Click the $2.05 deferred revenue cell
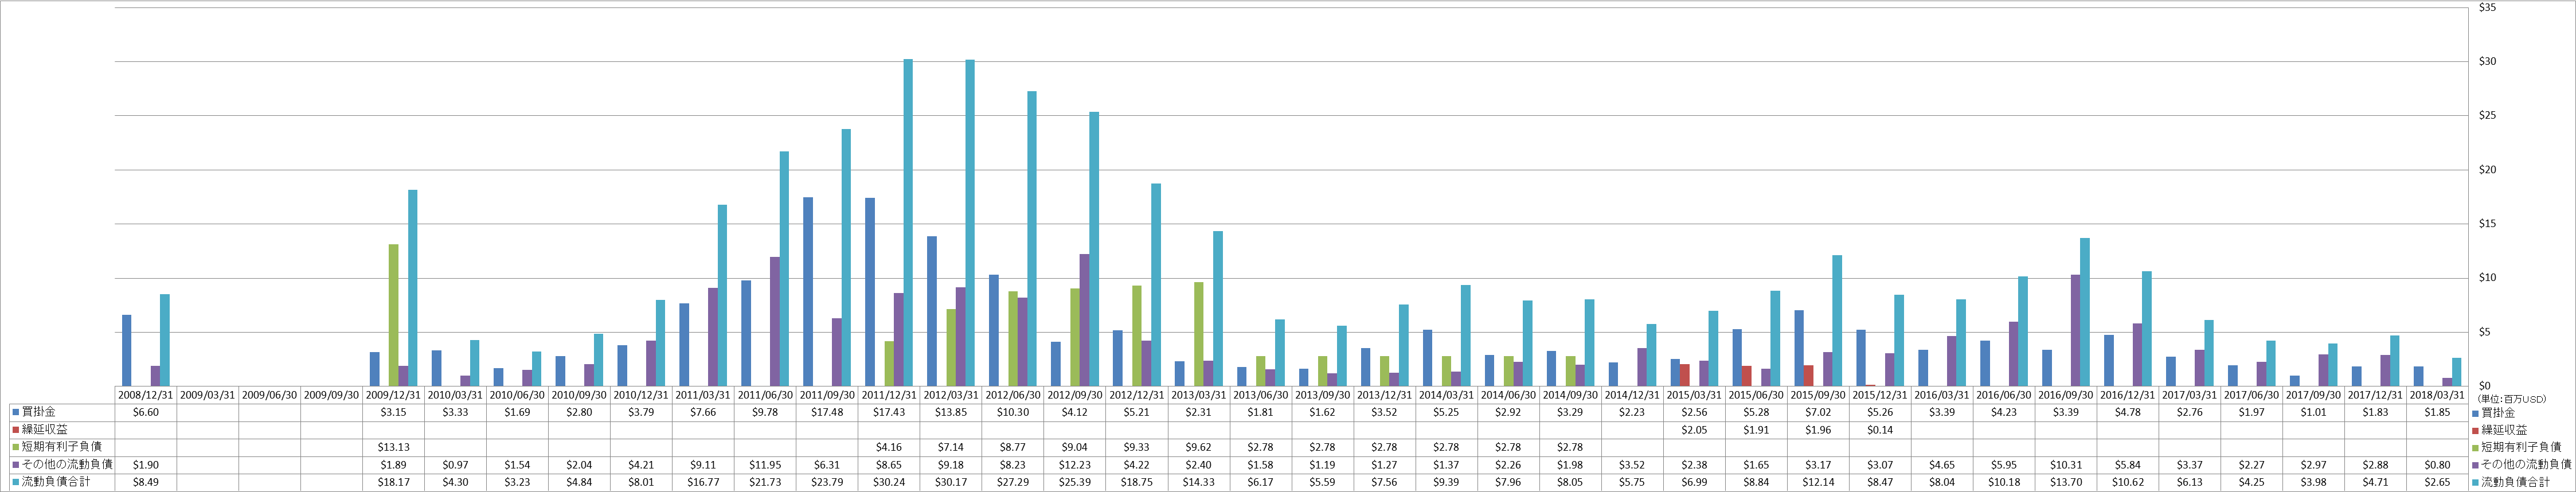2576x492 pixels. pos(1693,430)
